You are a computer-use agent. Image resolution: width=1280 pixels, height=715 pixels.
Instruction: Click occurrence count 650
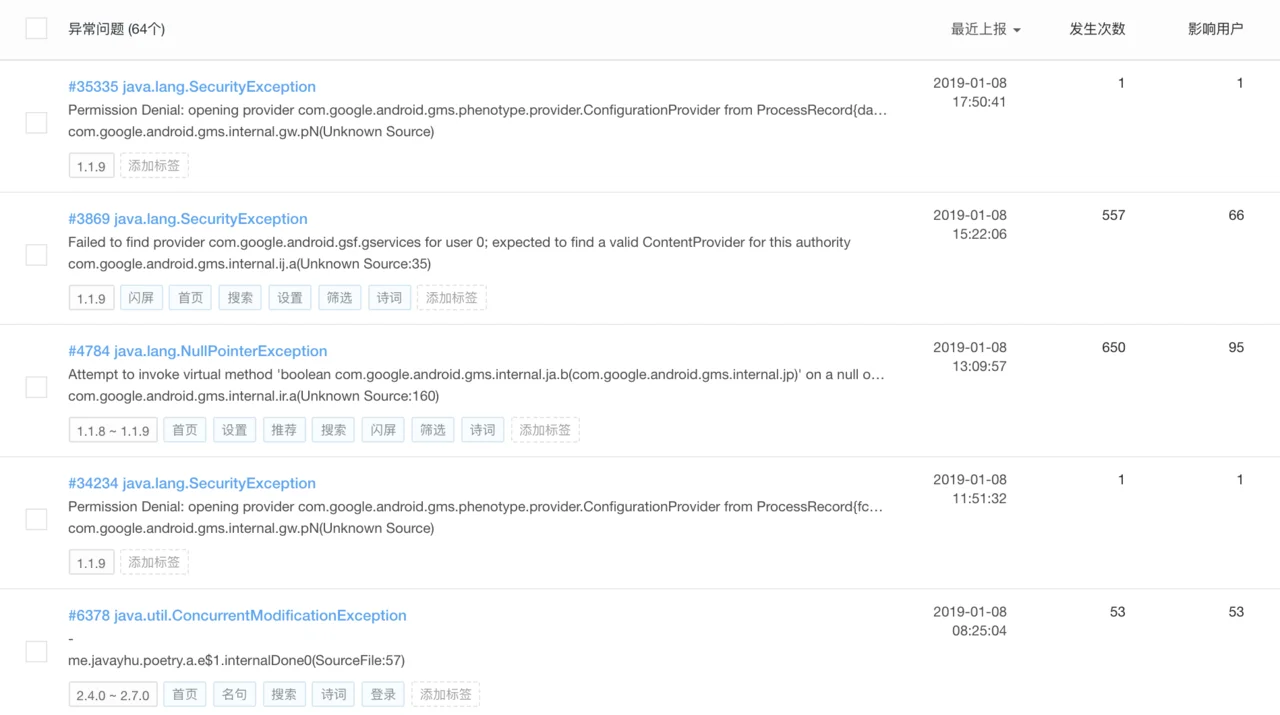point(1113,347)
